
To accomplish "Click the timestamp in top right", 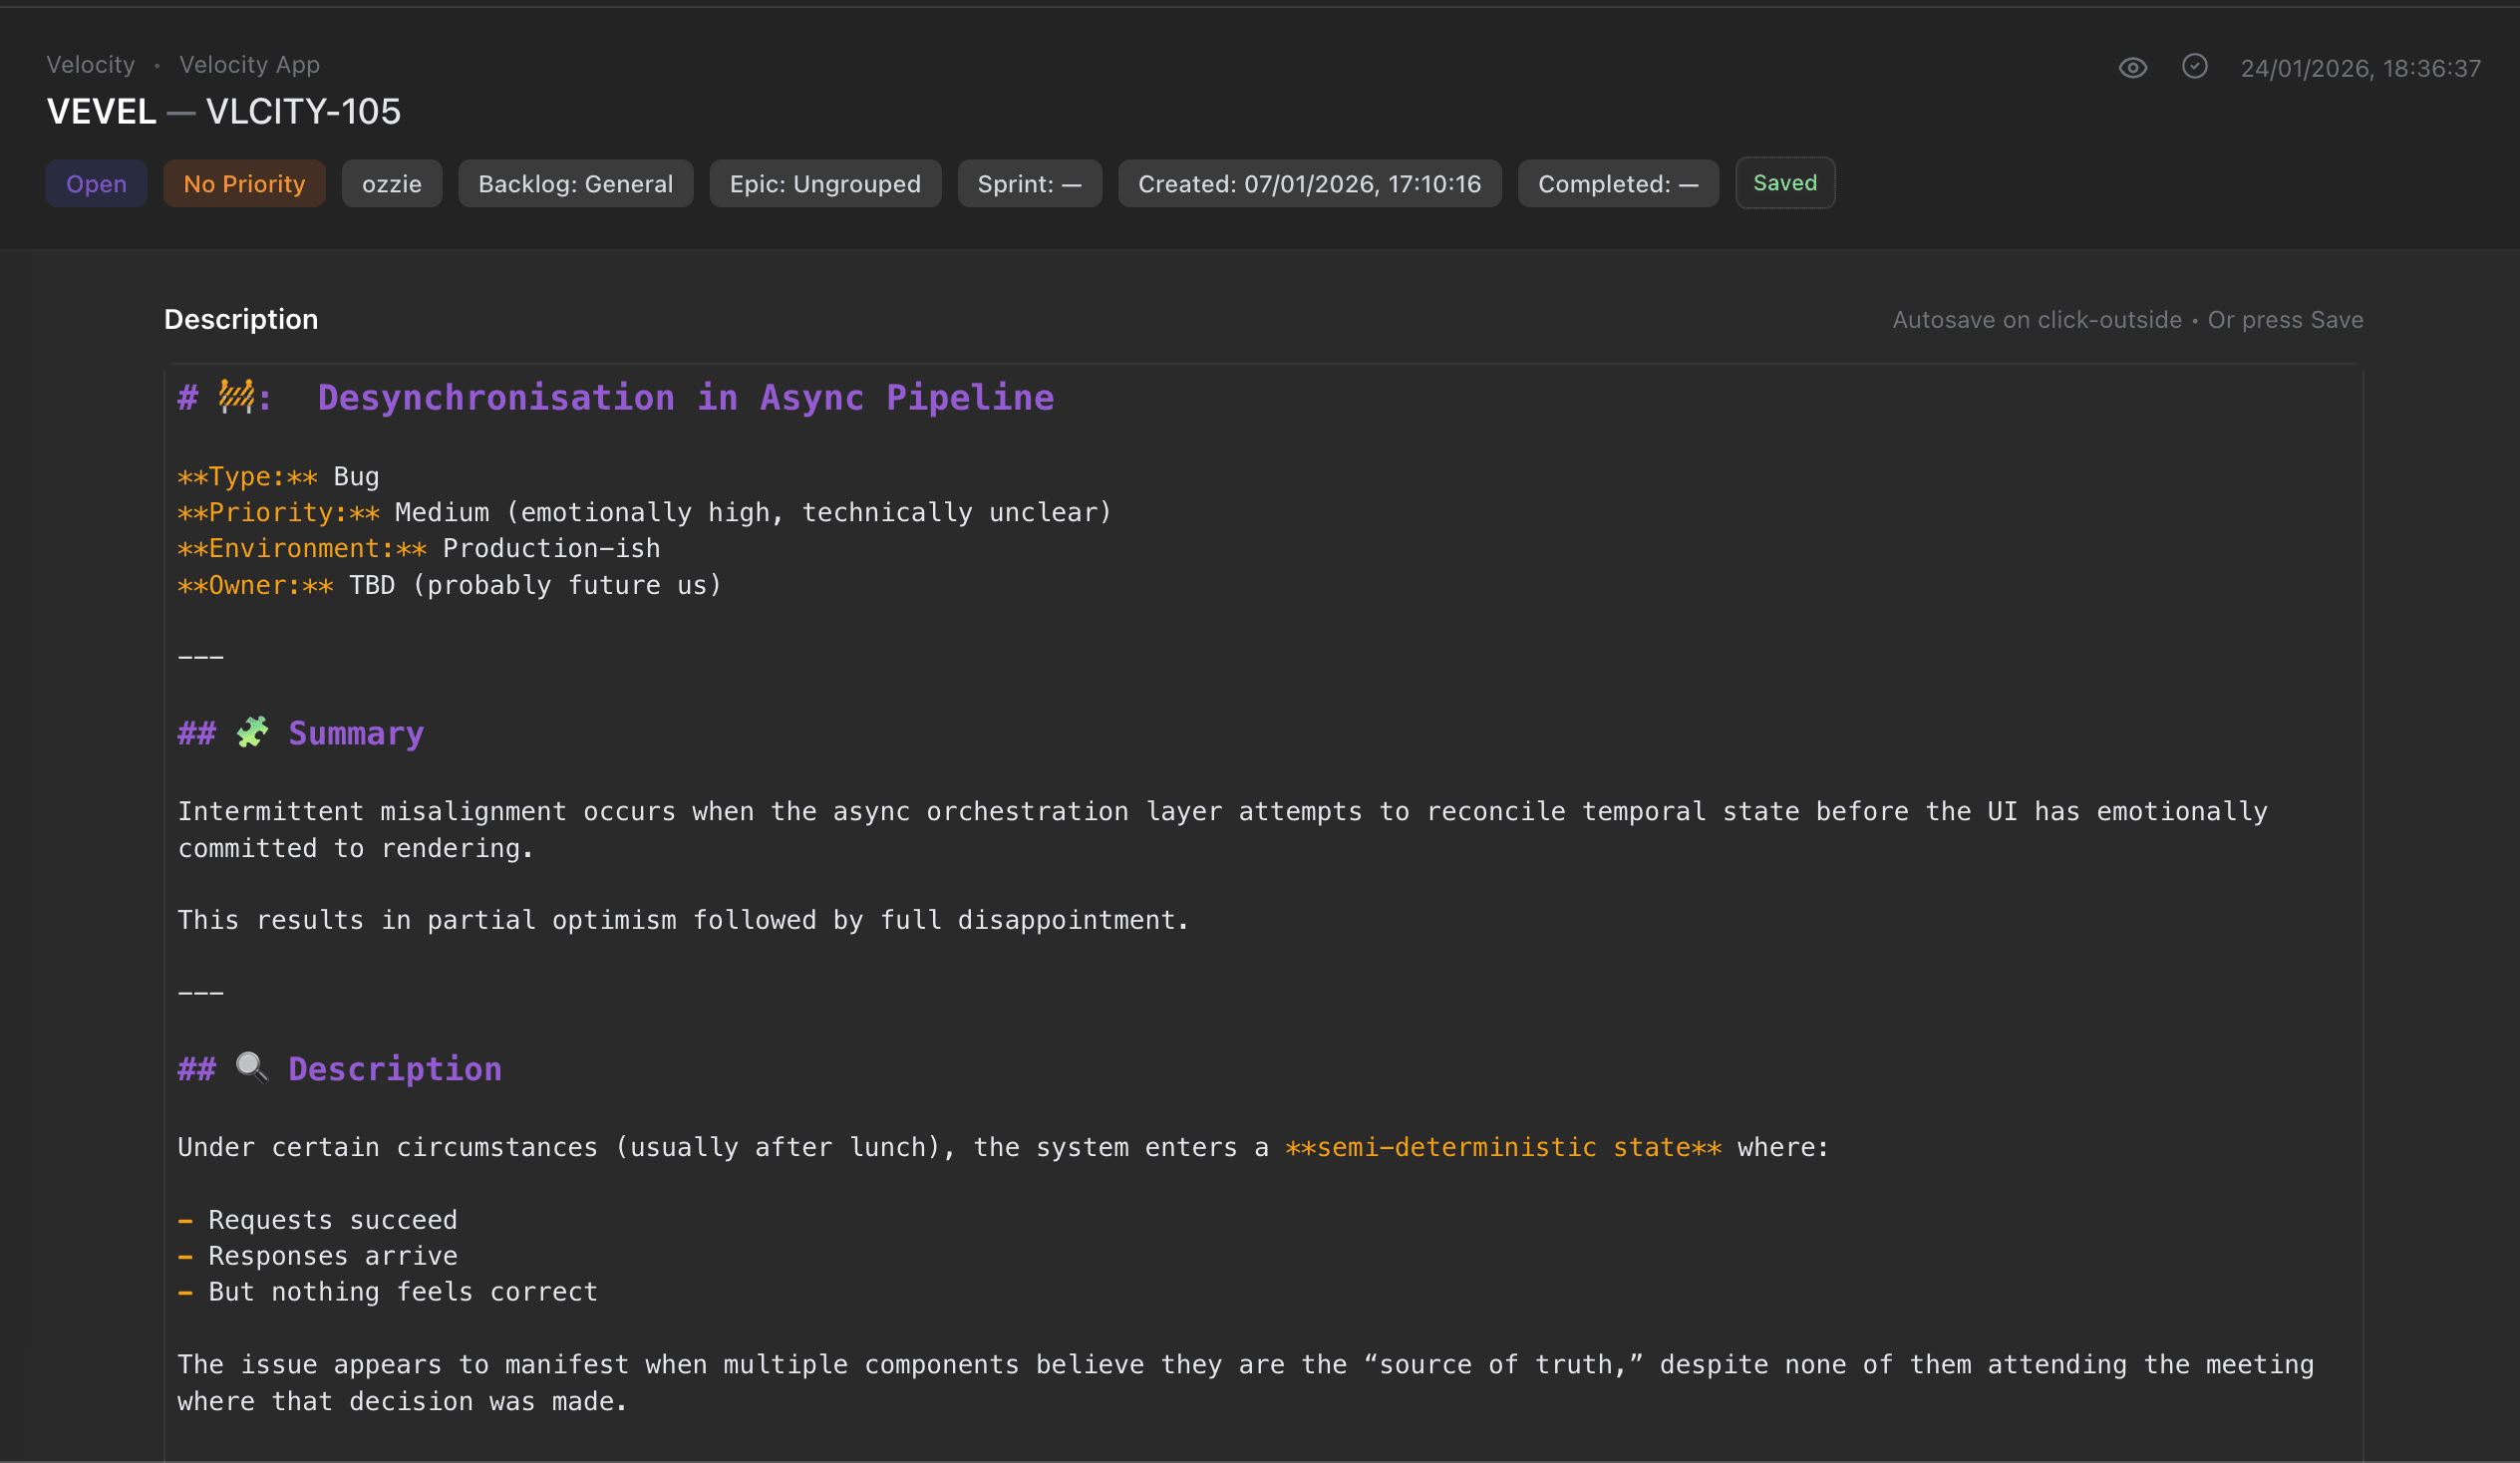I will 2360,69.
